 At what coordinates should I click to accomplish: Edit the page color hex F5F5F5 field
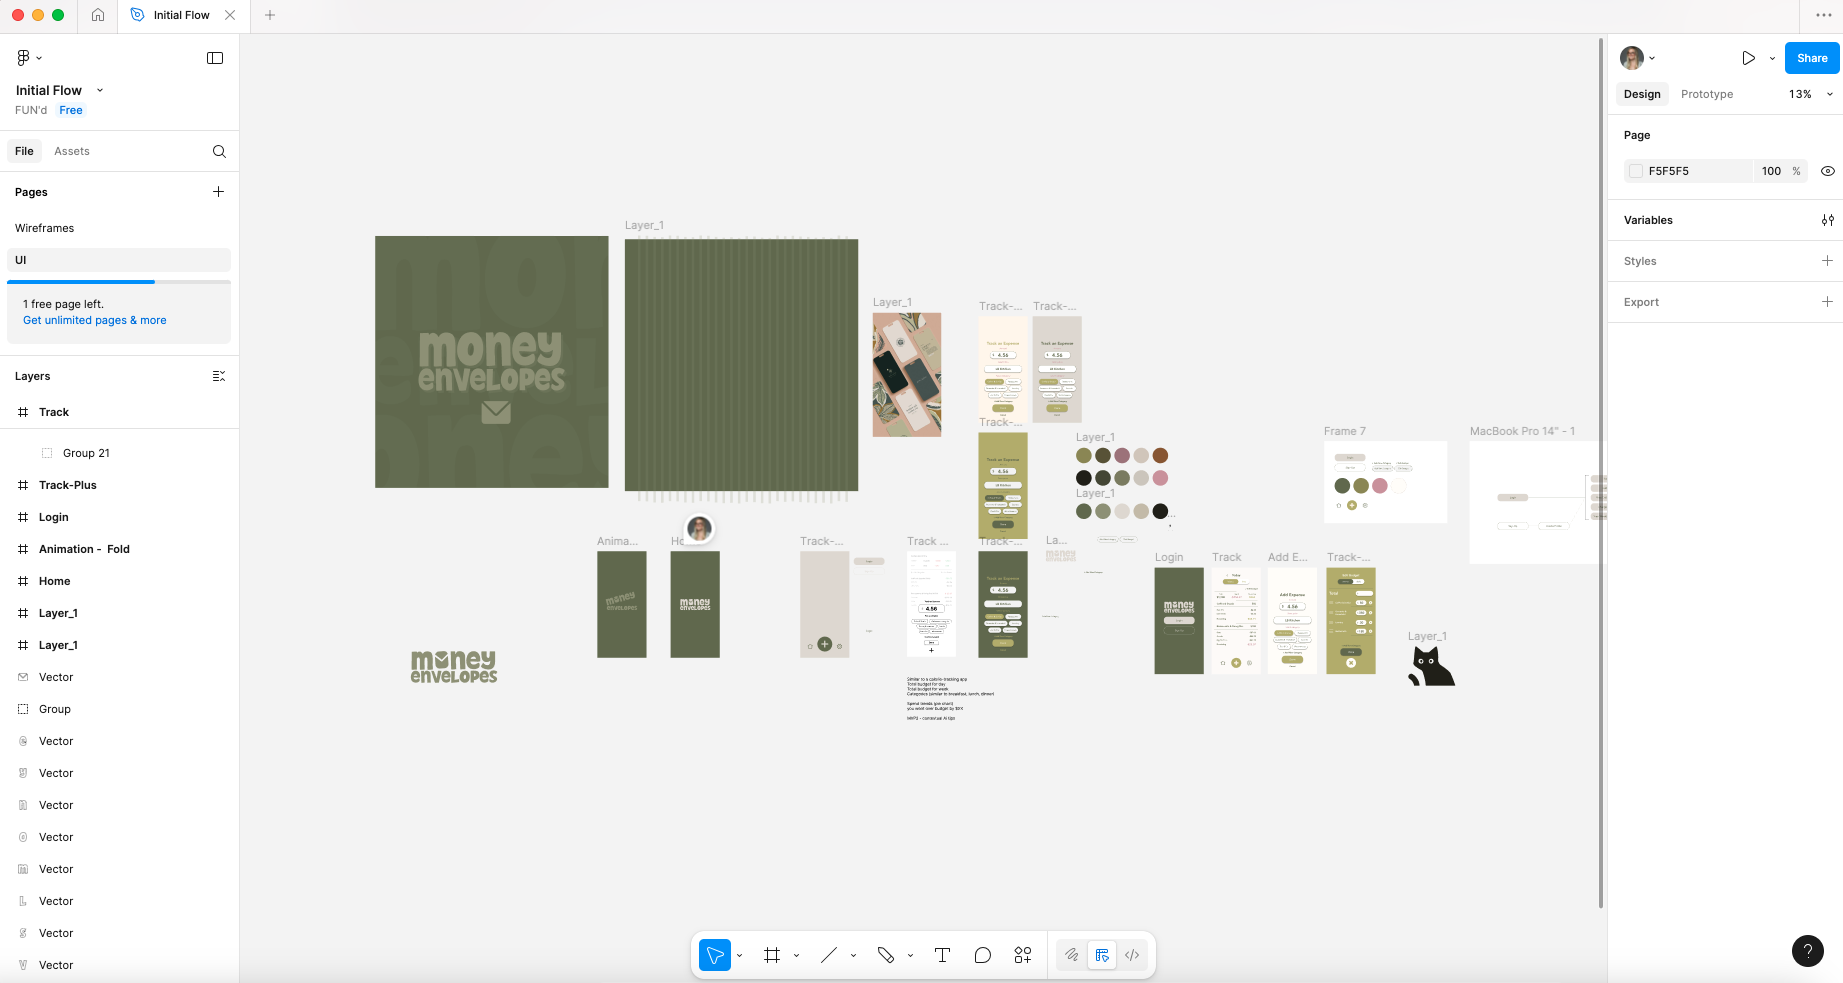(1690, 171)
